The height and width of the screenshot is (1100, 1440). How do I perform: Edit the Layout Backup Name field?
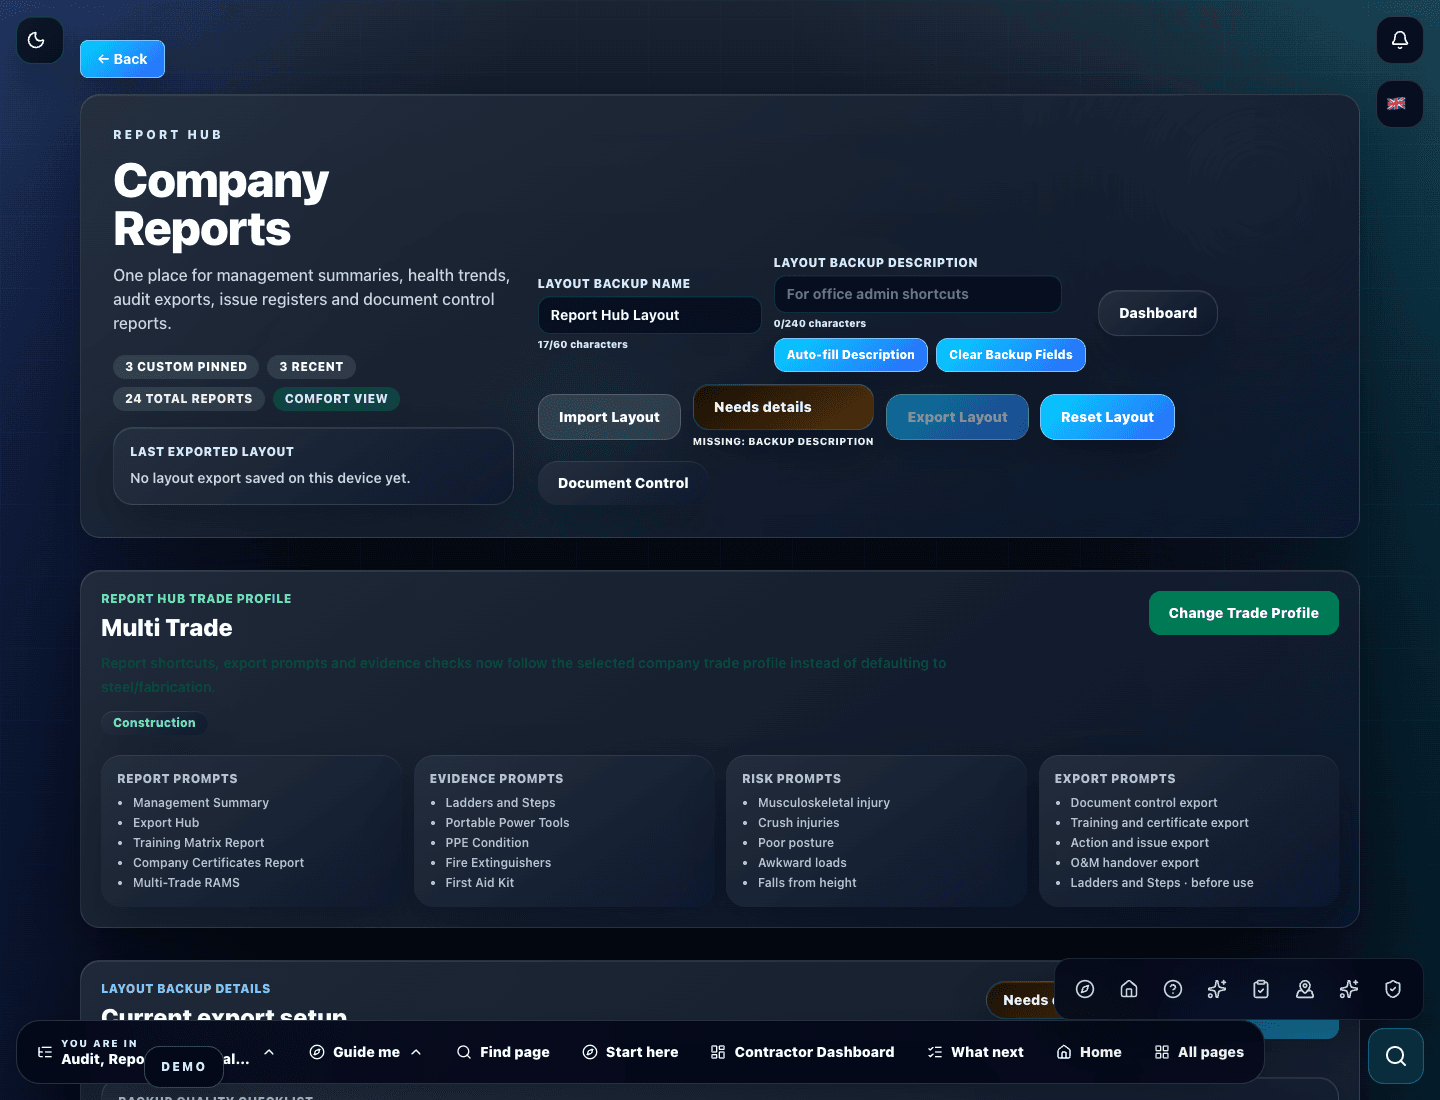[649, 315]
